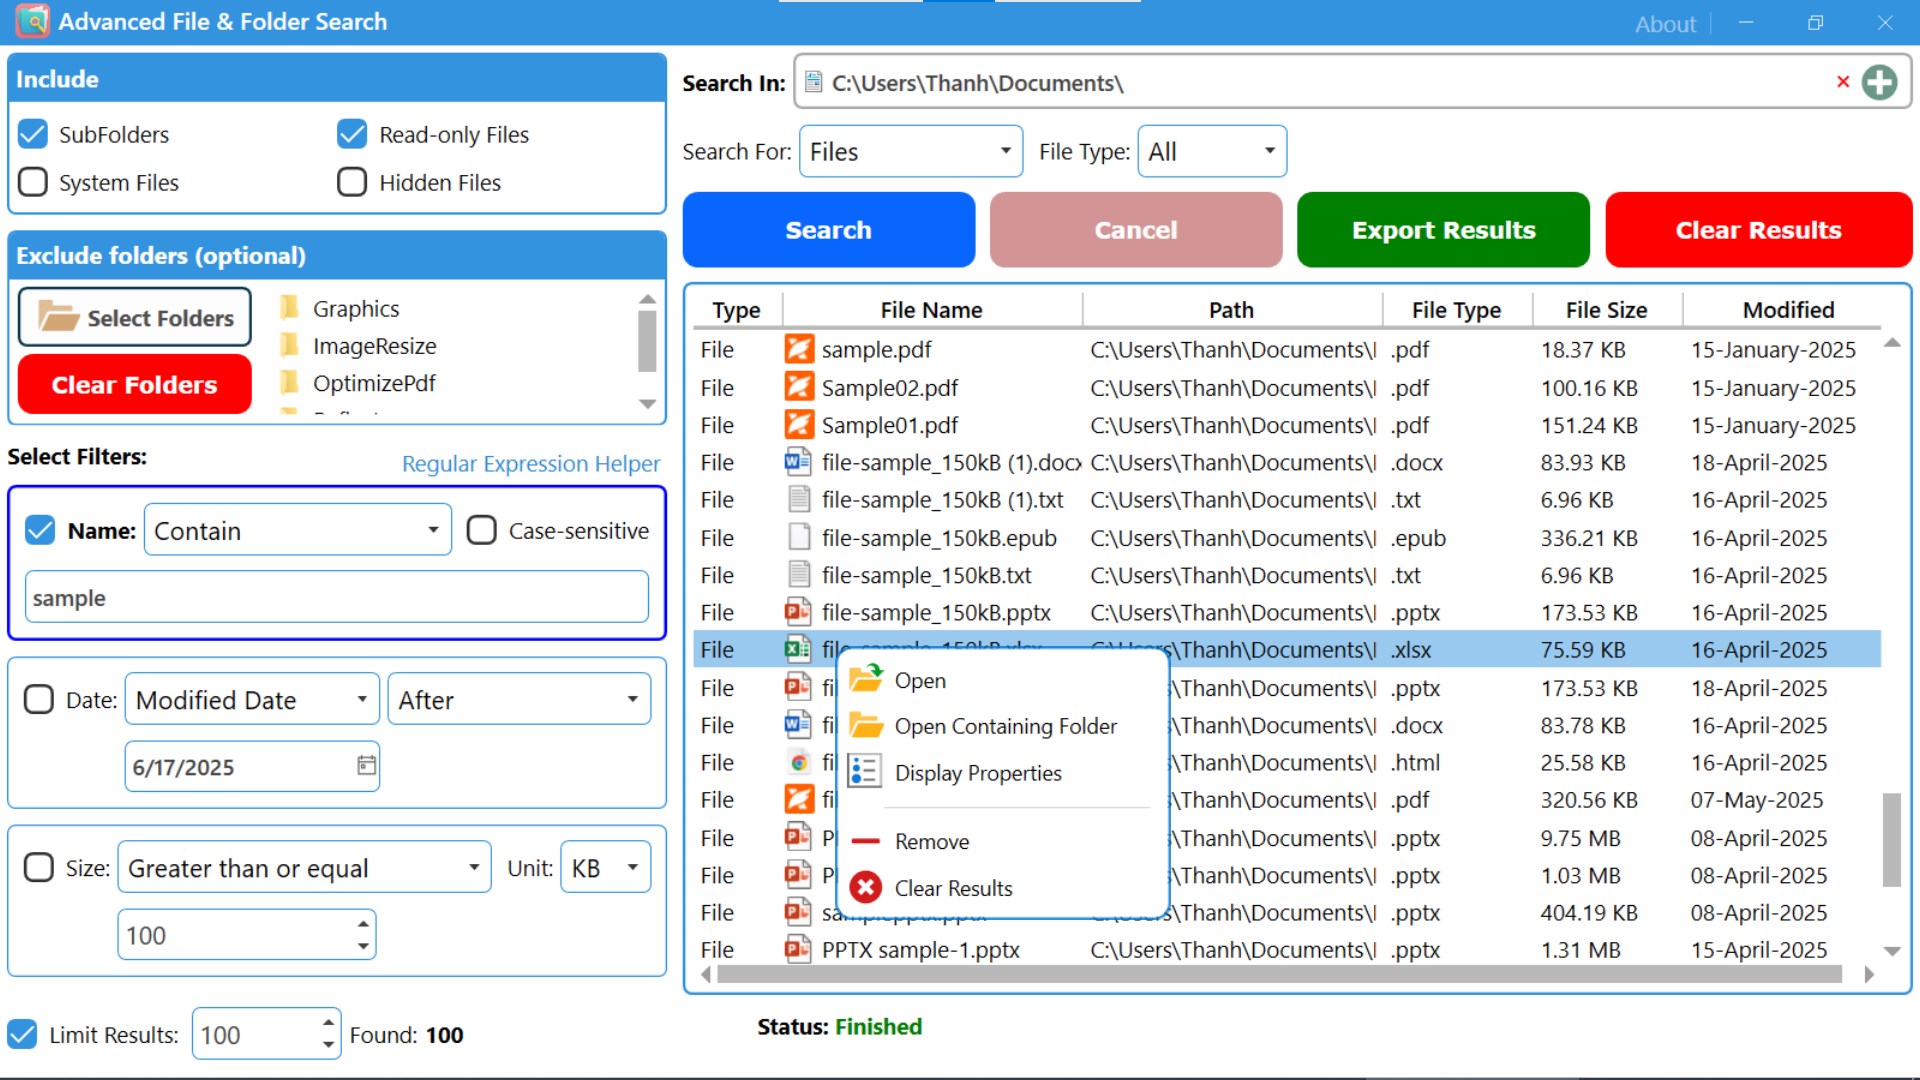Click the PDF icon of Sample01.pdf
This screenshot has width=1920, height=1080.
[798, 424]
